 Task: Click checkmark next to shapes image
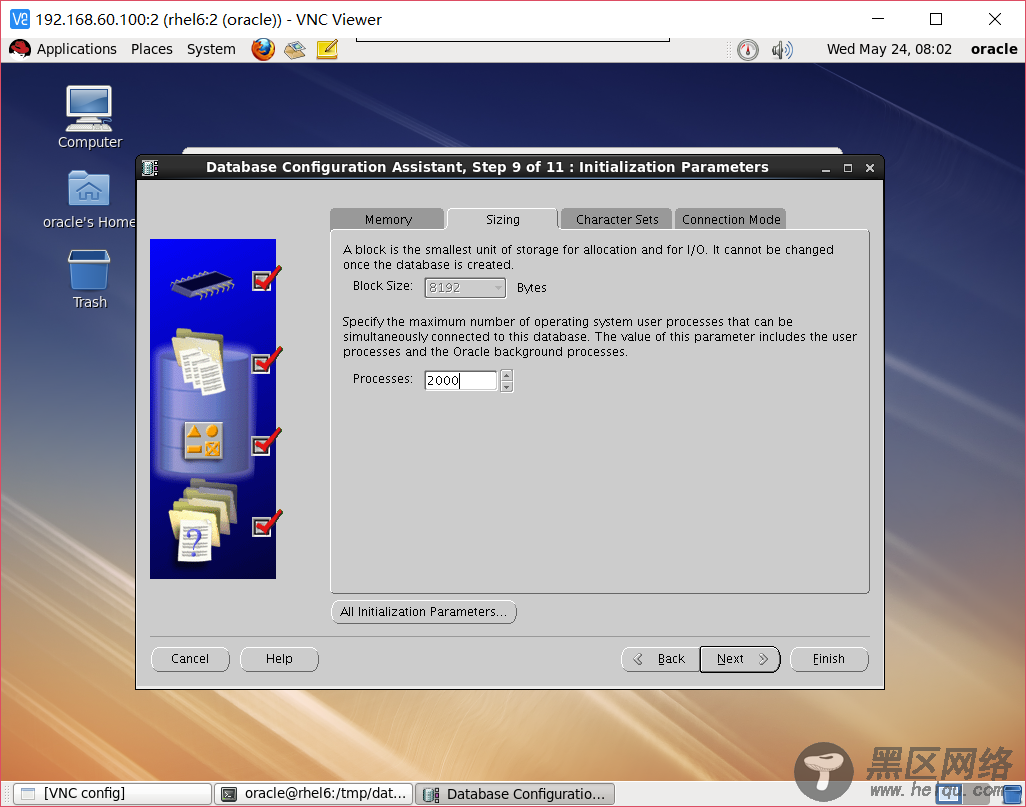pos(266,442)
